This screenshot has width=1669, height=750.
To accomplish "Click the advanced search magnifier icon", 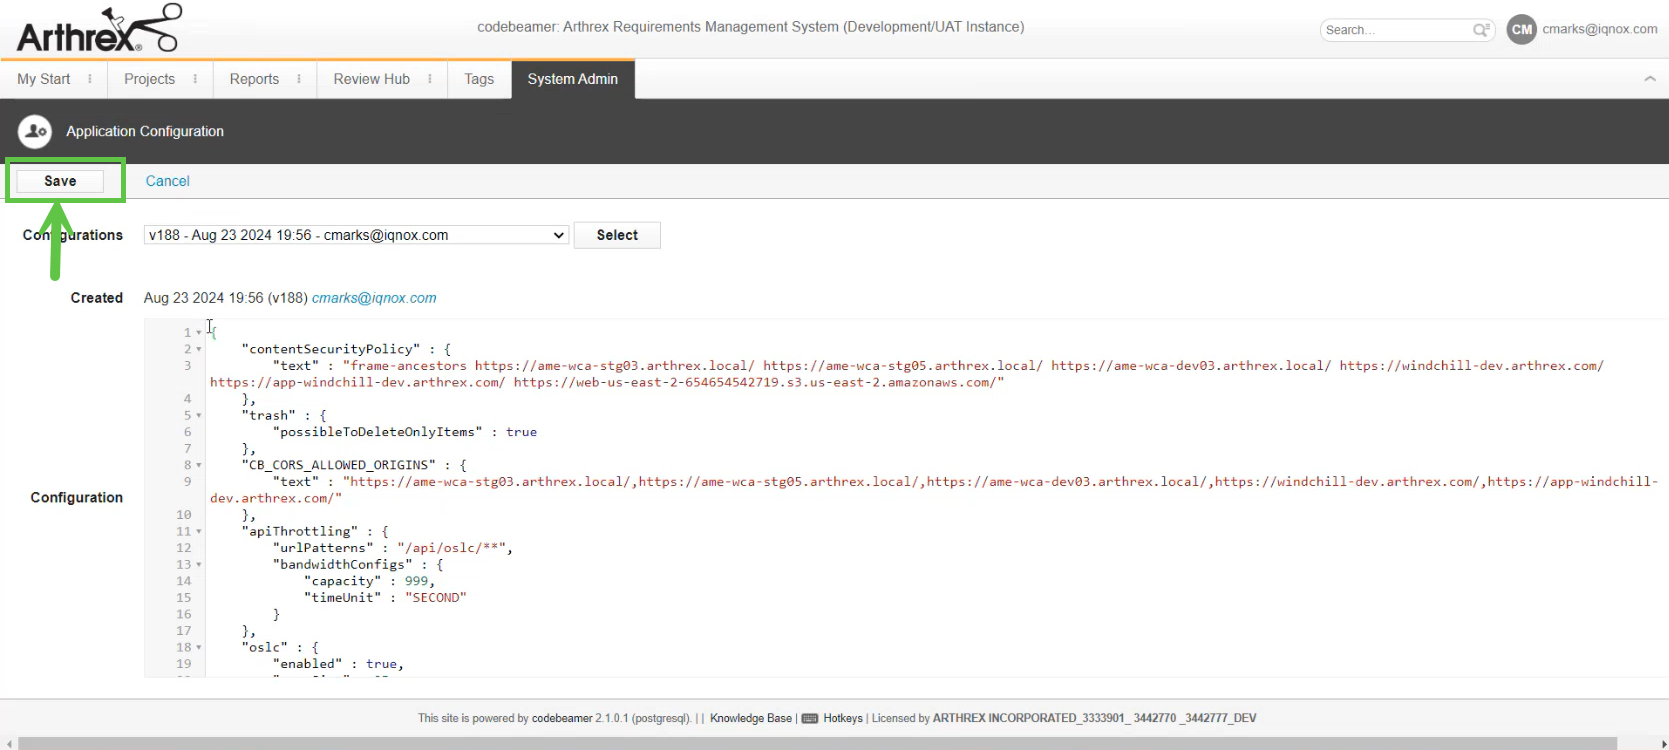I will point(1481,30).
